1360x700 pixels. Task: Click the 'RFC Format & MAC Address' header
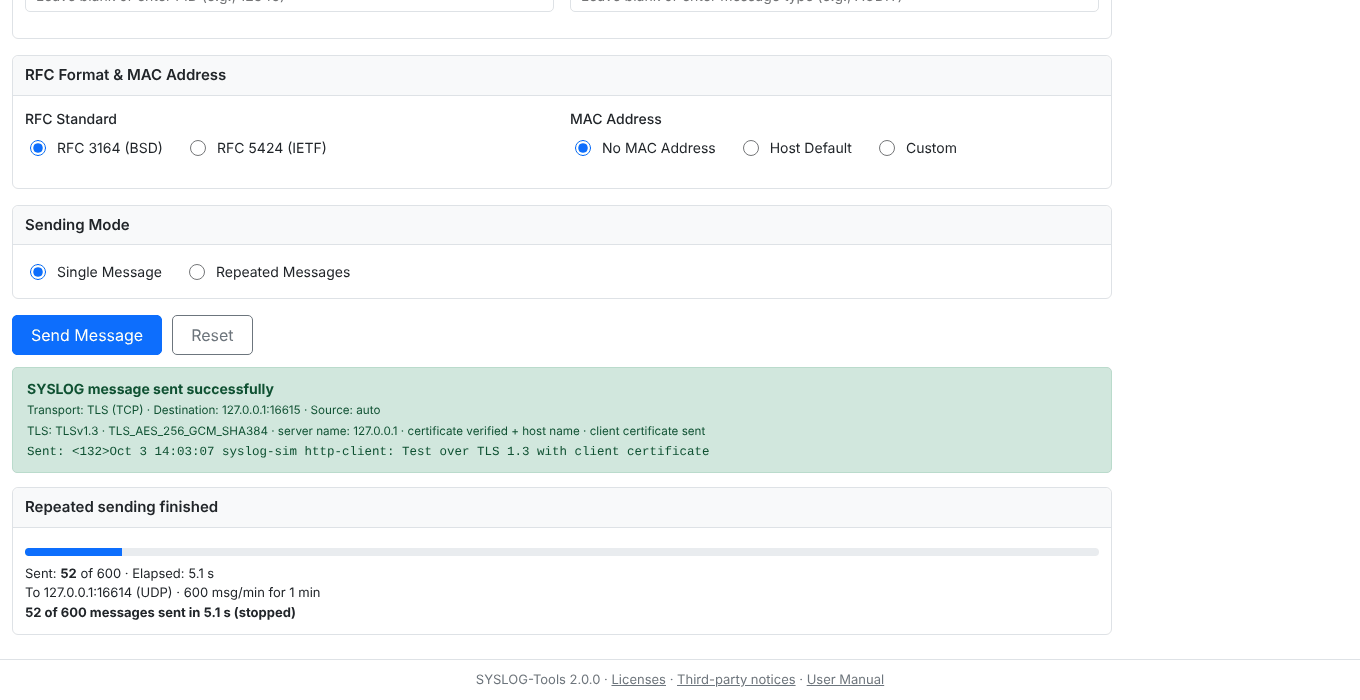[x=126, y=75]
